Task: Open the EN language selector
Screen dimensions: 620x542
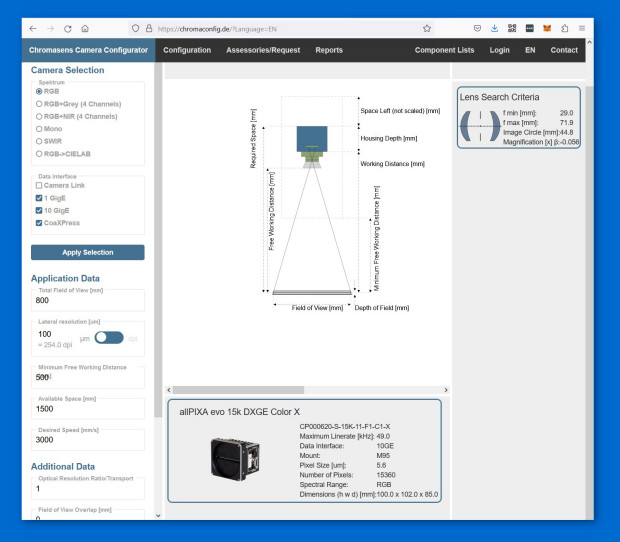Action: (530, 50)
